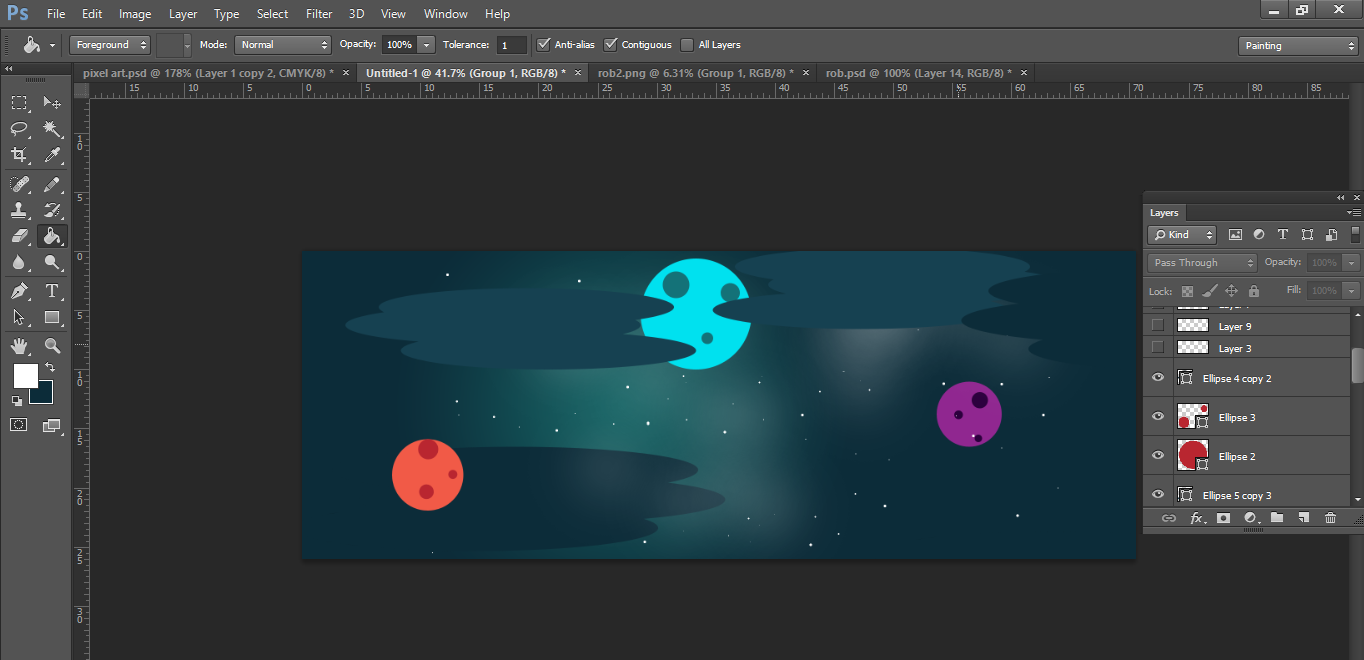Open the tool preset picker arrow
1364x660 pixels.
52,45
